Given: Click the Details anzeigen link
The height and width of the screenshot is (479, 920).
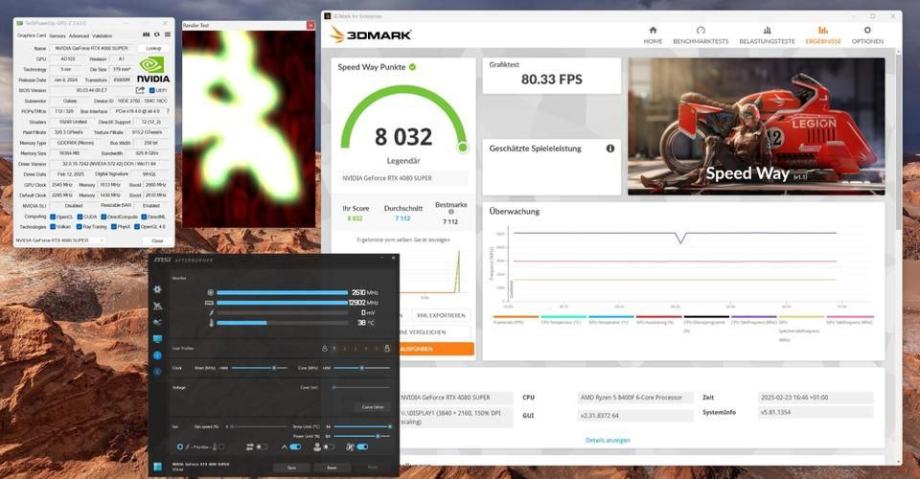Looking at the screenshot, I should (x=607, y=440).
